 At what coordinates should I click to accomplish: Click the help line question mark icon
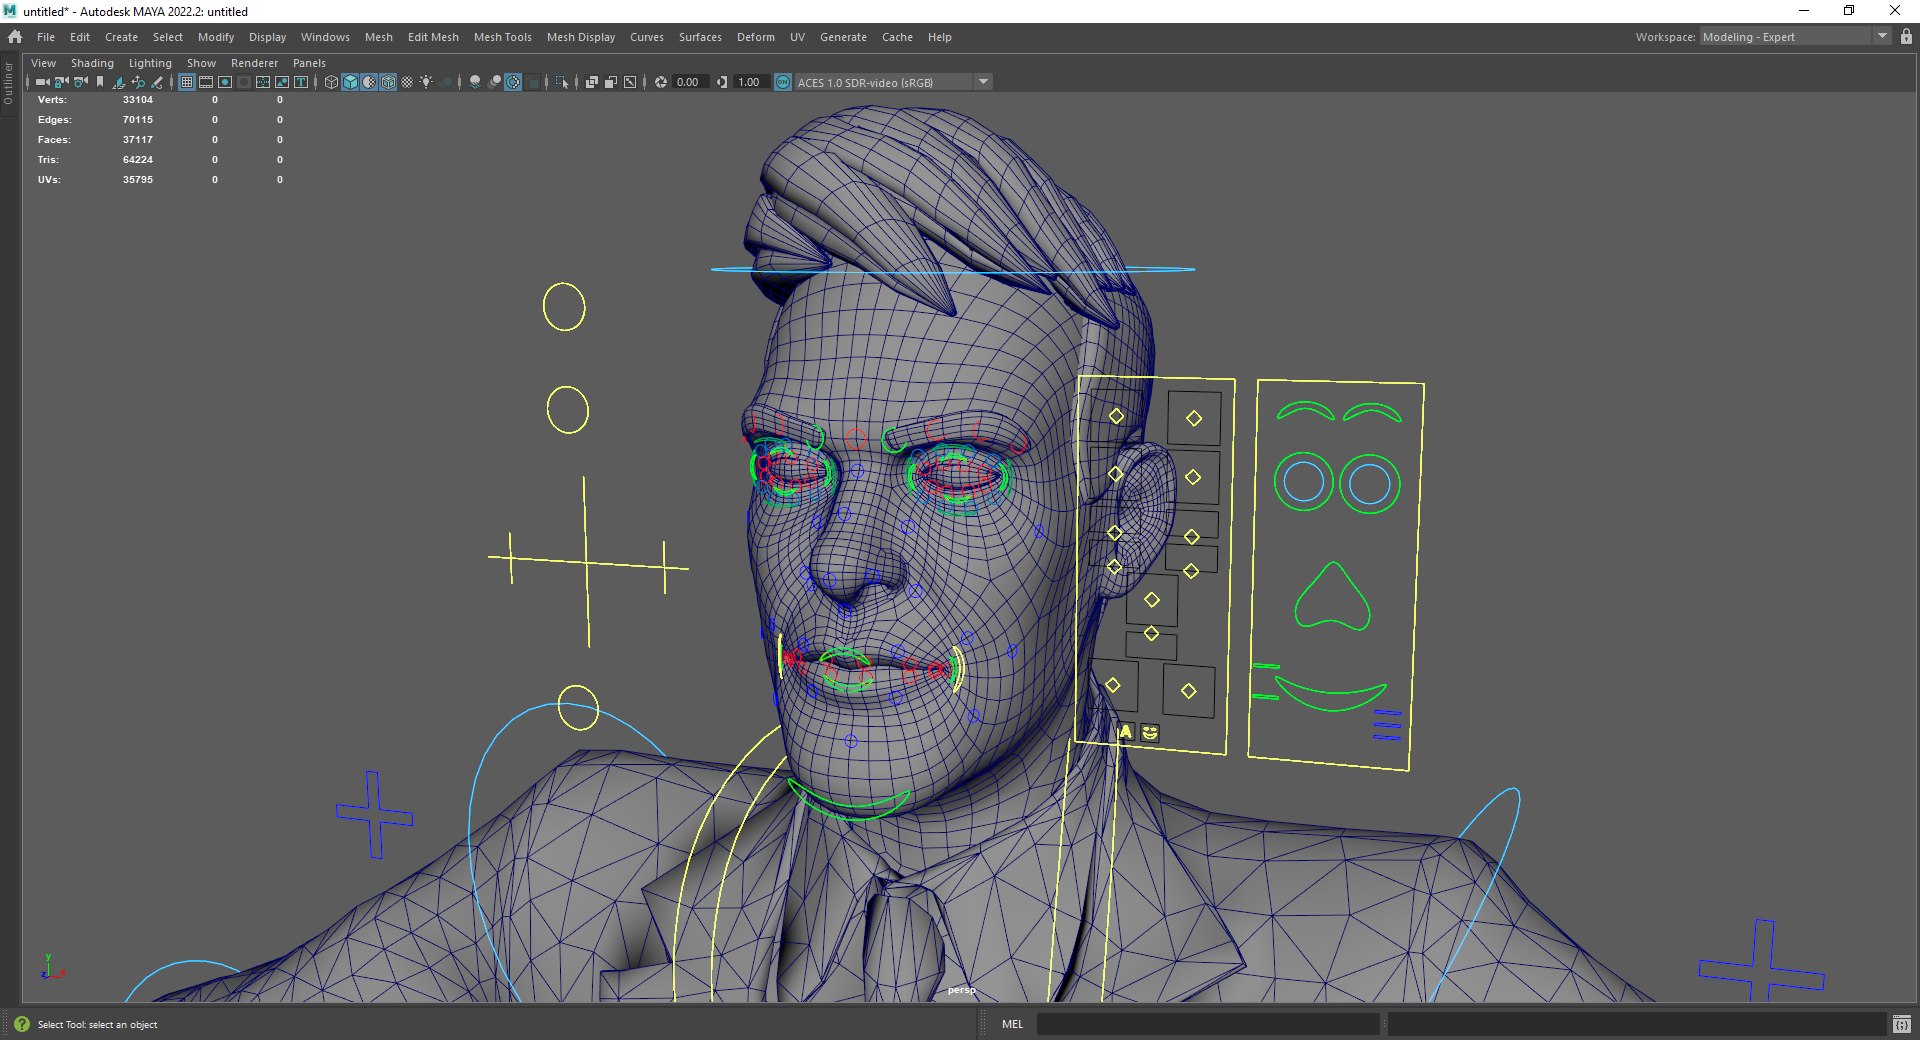[22, 1024]
